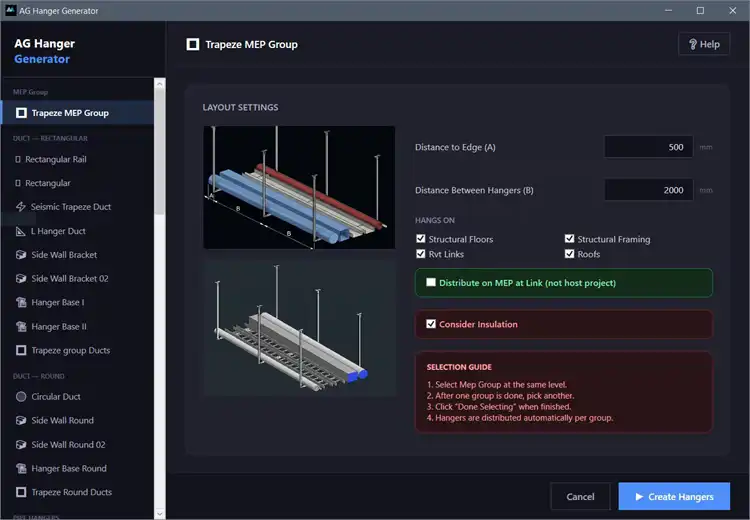Click the DUCT — RECTANGULAR section label
Viewport: 750px width, 520px height.
click(x=50, y=138)
